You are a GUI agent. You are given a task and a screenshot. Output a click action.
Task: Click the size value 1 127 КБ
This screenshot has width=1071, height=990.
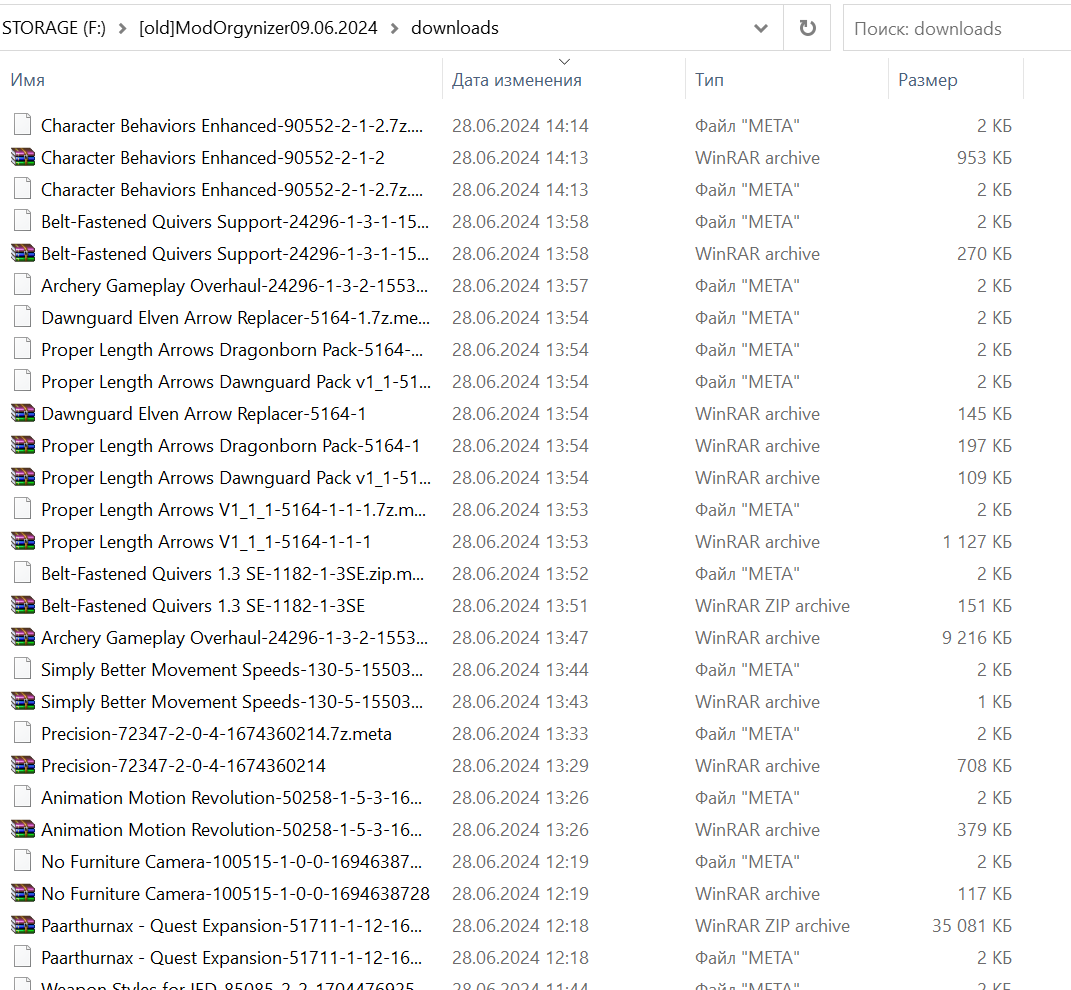(977, 542)
